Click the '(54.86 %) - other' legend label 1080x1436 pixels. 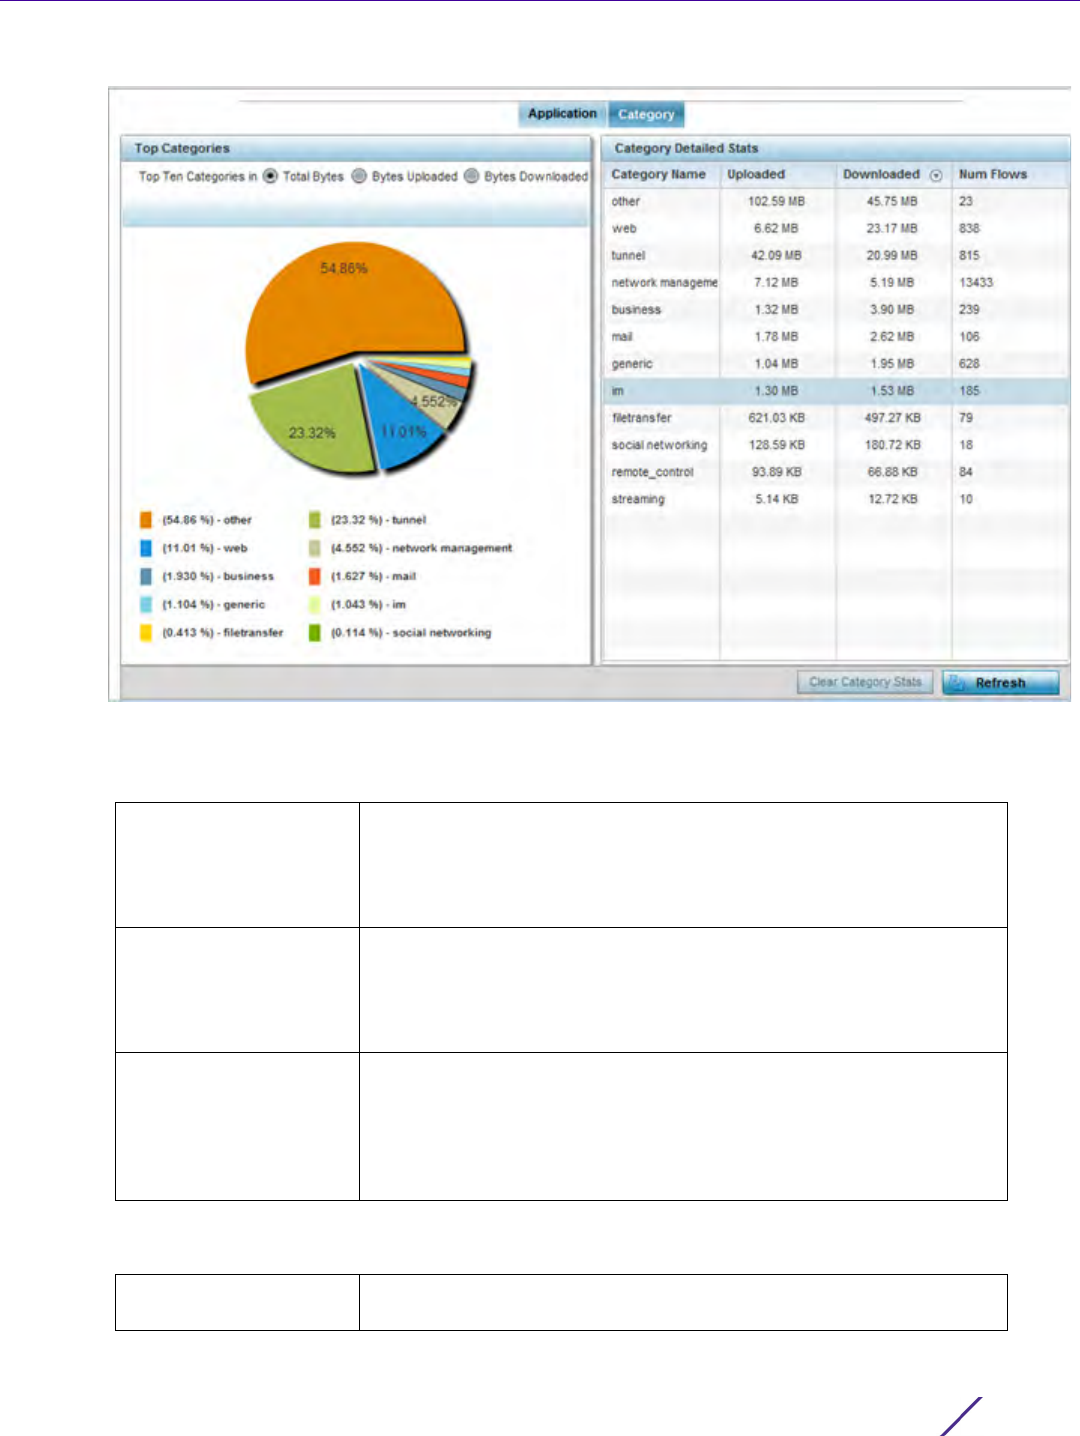click(207, 520)
